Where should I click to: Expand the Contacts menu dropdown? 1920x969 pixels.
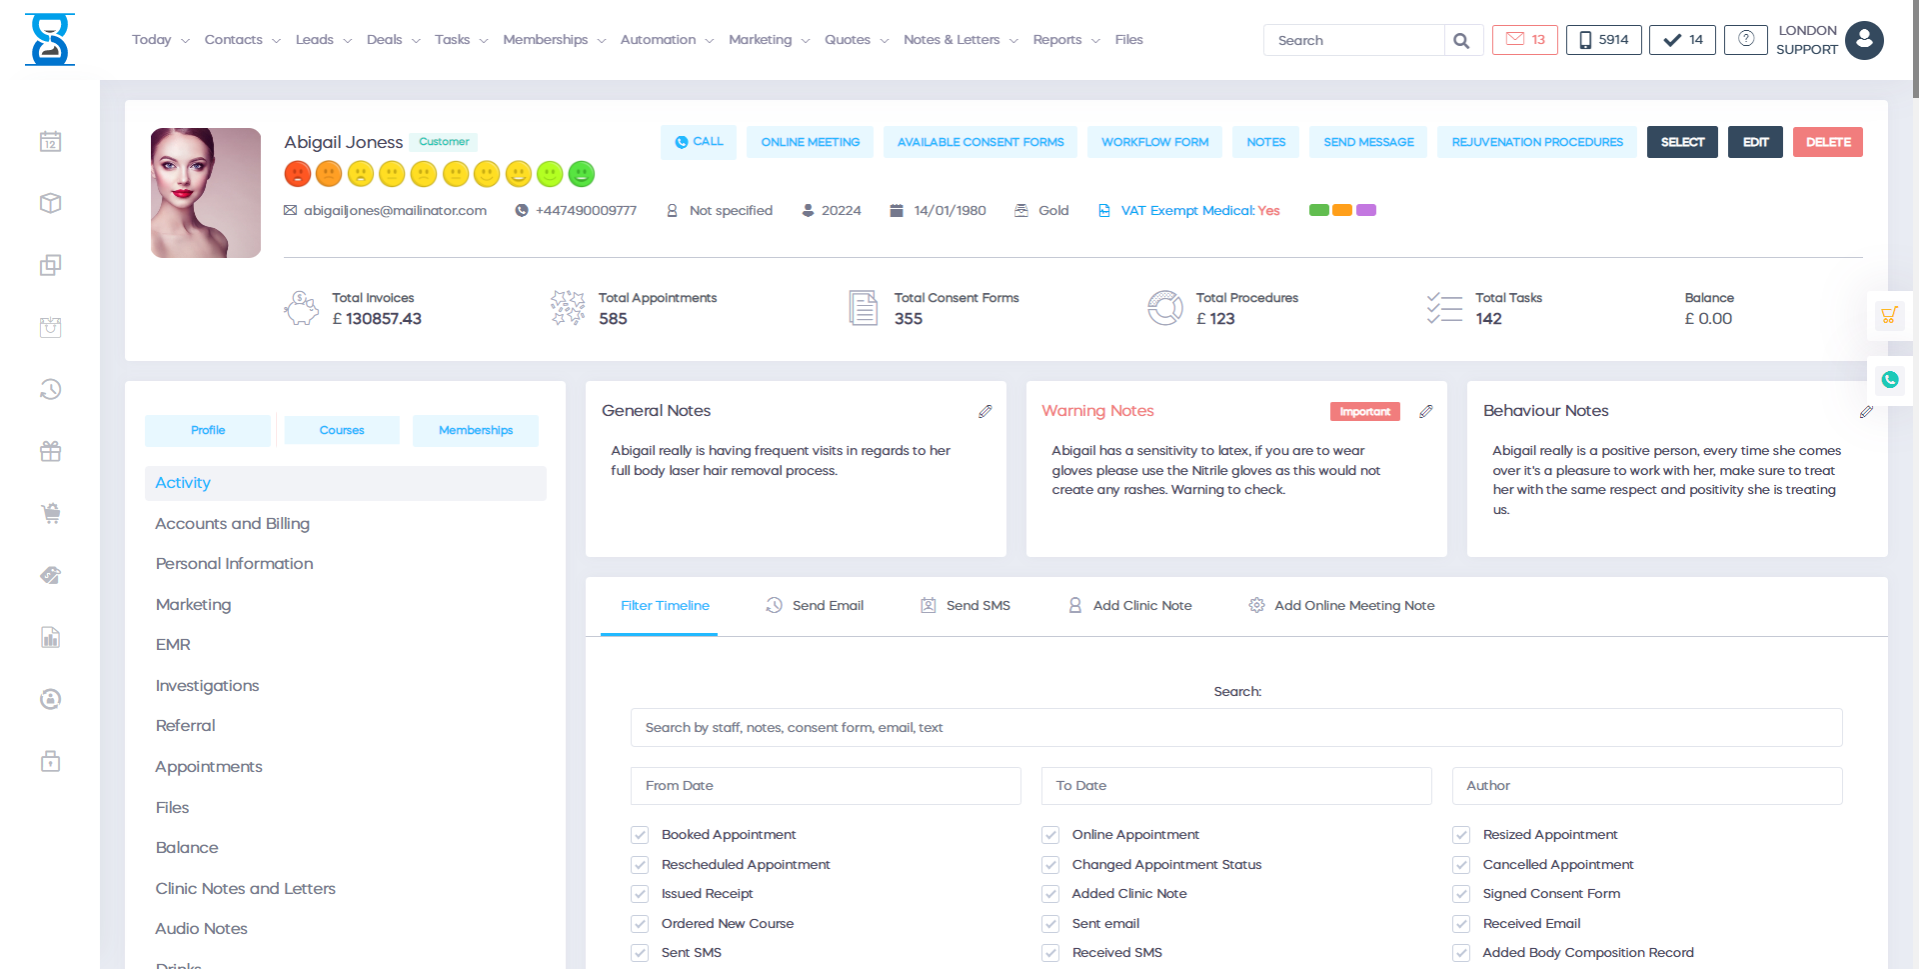coord(242,40)
